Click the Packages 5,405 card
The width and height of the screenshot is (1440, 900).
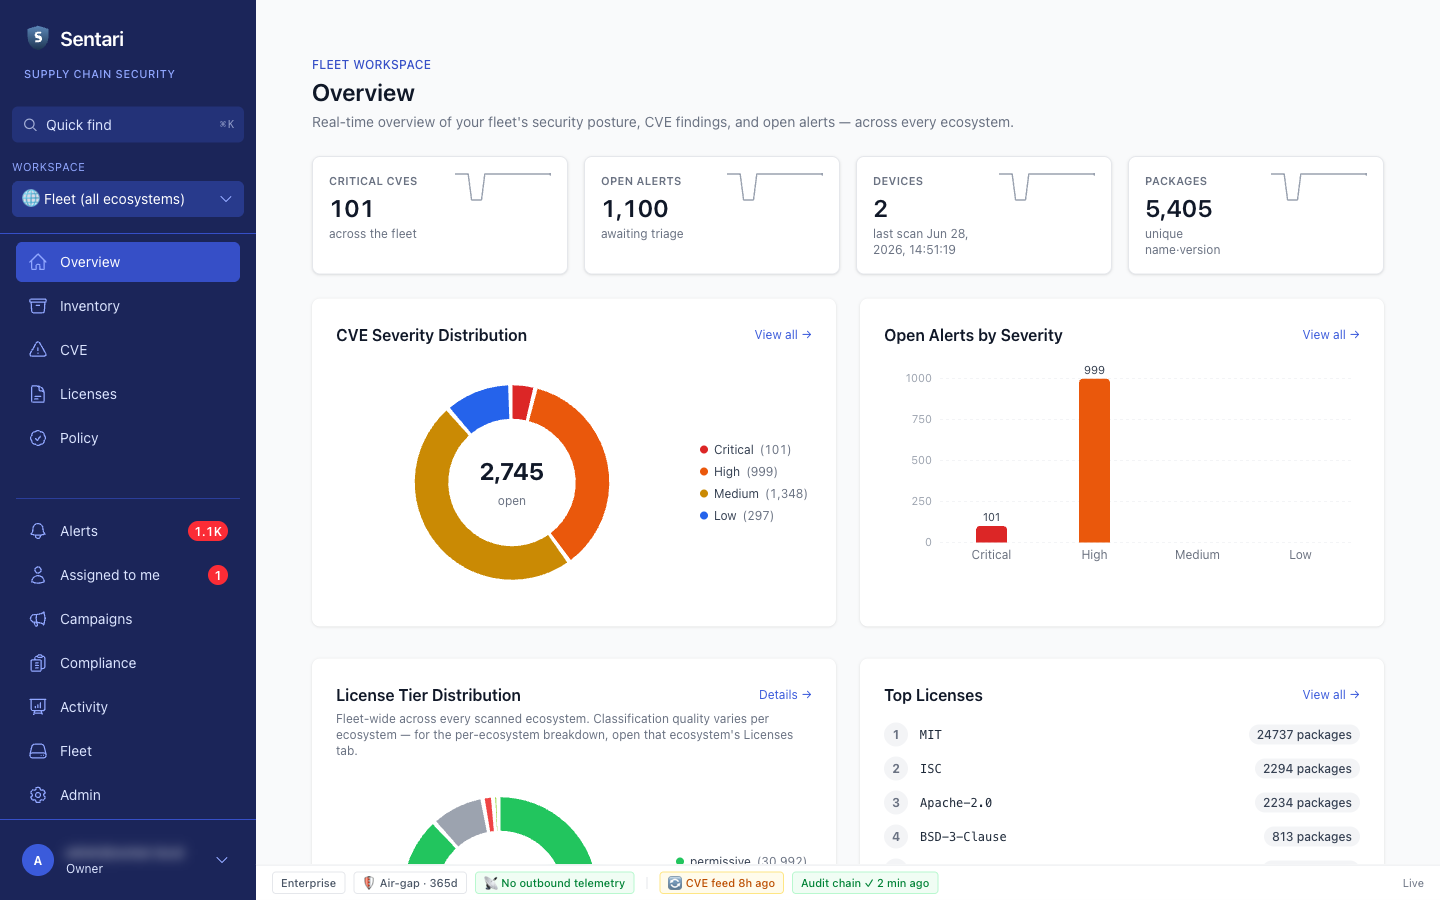1256,215
